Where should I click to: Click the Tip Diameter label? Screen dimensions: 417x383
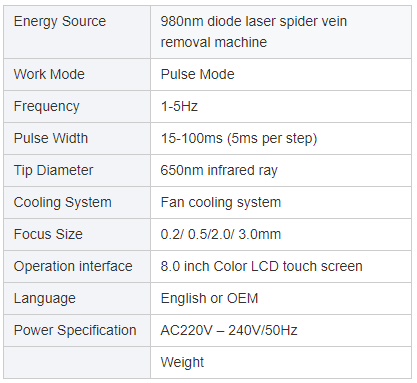tap(53, 170)
